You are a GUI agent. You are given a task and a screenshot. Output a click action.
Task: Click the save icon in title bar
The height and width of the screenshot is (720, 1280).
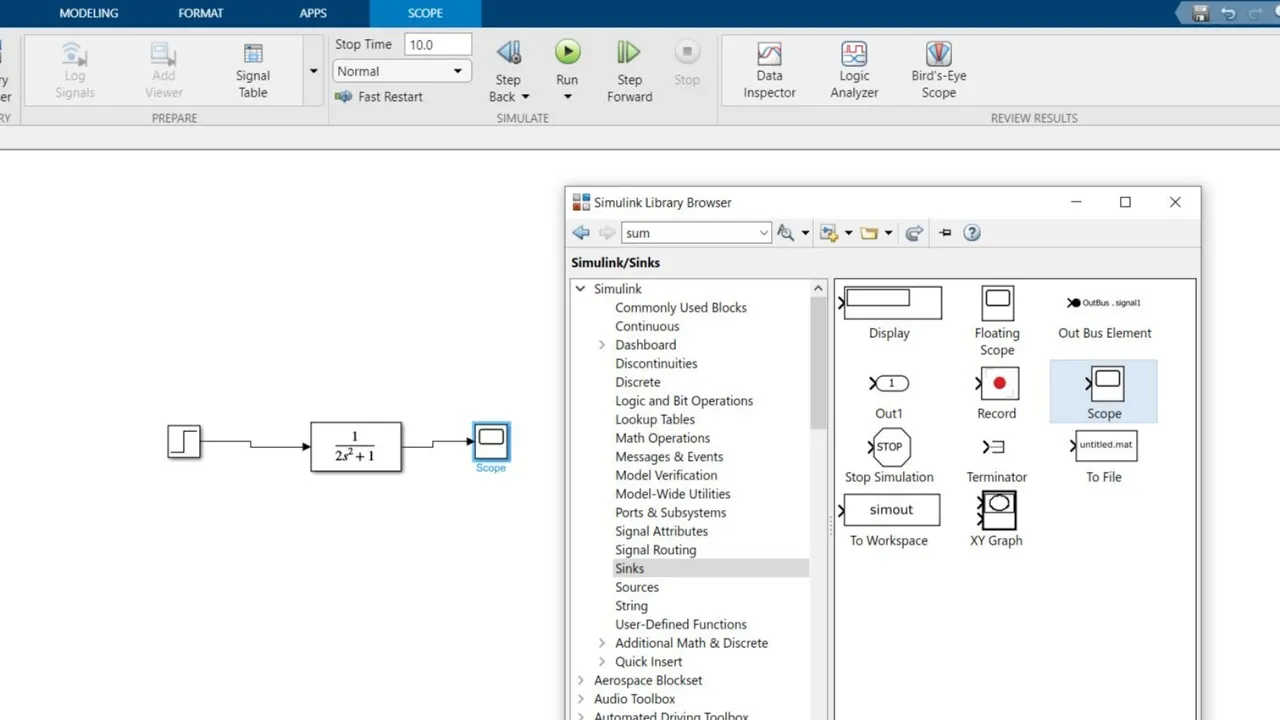point(1201,13)
